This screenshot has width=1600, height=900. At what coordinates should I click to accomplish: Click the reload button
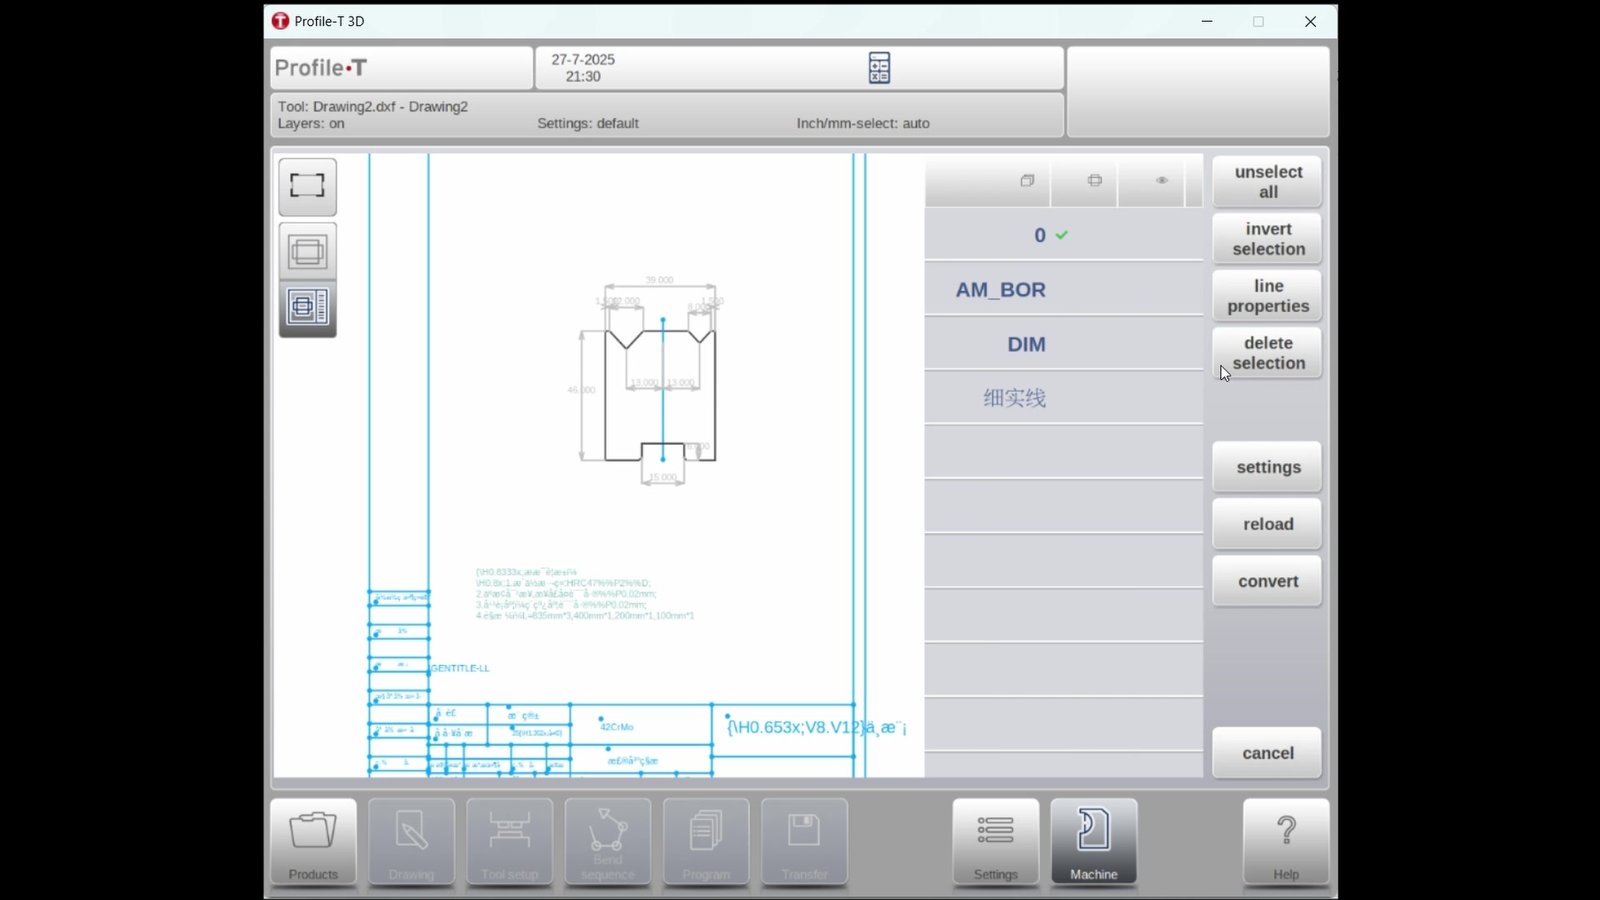tap(1267, 524)
